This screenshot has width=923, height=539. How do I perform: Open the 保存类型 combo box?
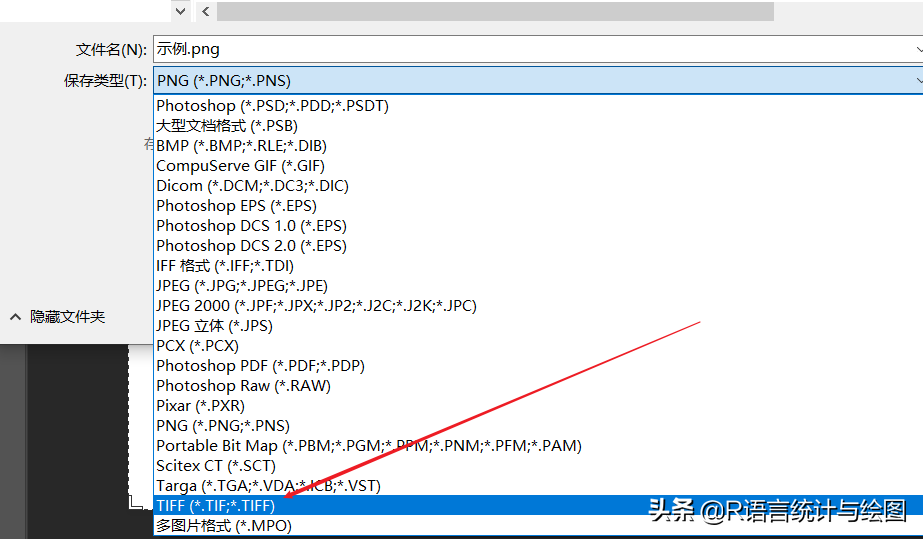[x=538, y=81]
